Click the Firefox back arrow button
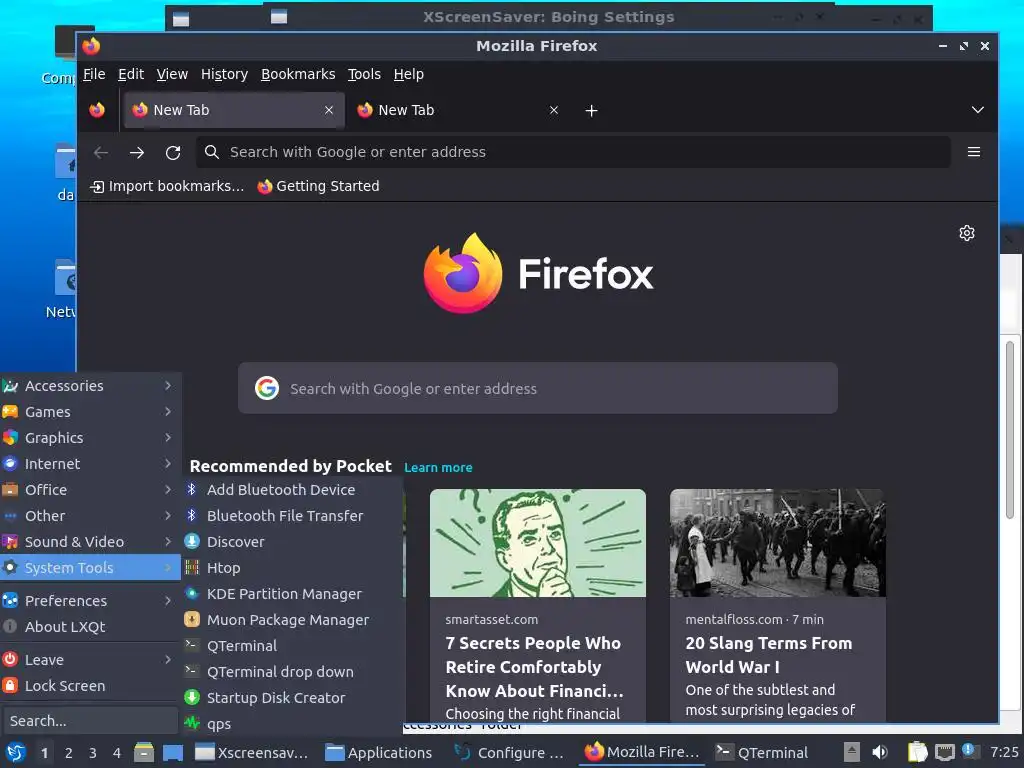 pos(101,153)
